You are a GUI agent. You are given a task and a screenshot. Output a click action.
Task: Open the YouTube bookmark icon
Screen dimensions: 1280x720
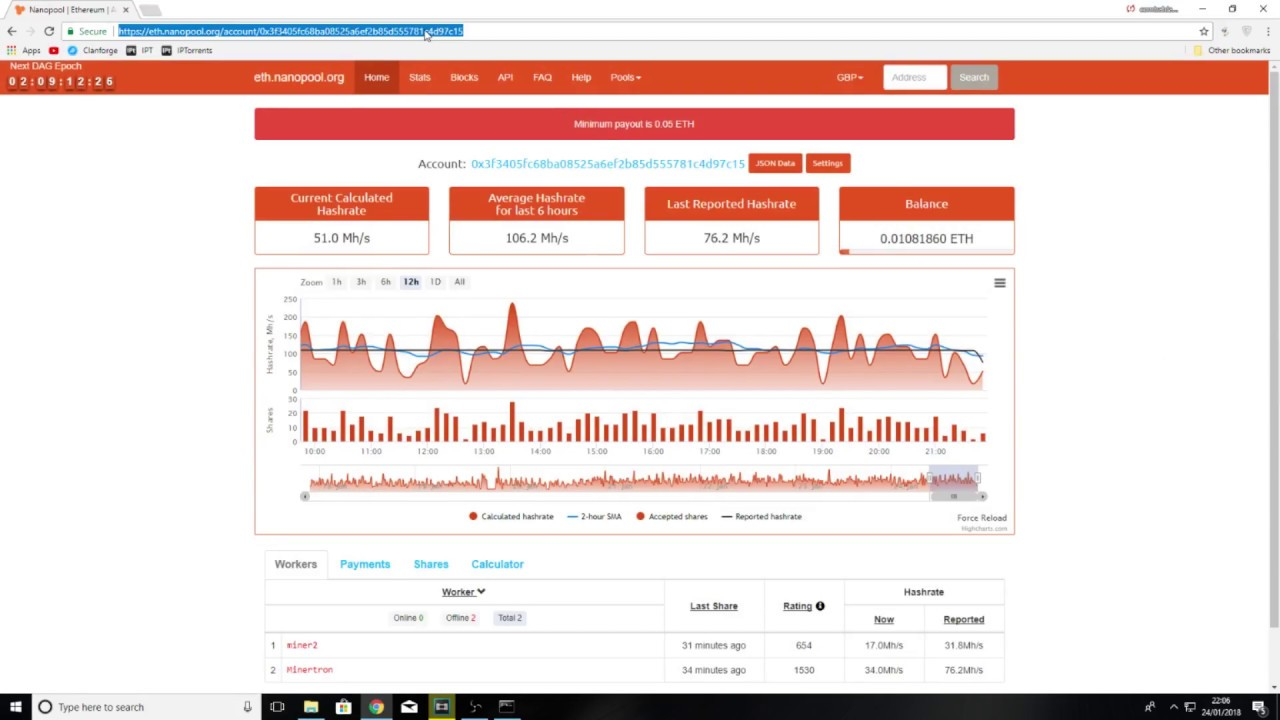tap(54, 50)
